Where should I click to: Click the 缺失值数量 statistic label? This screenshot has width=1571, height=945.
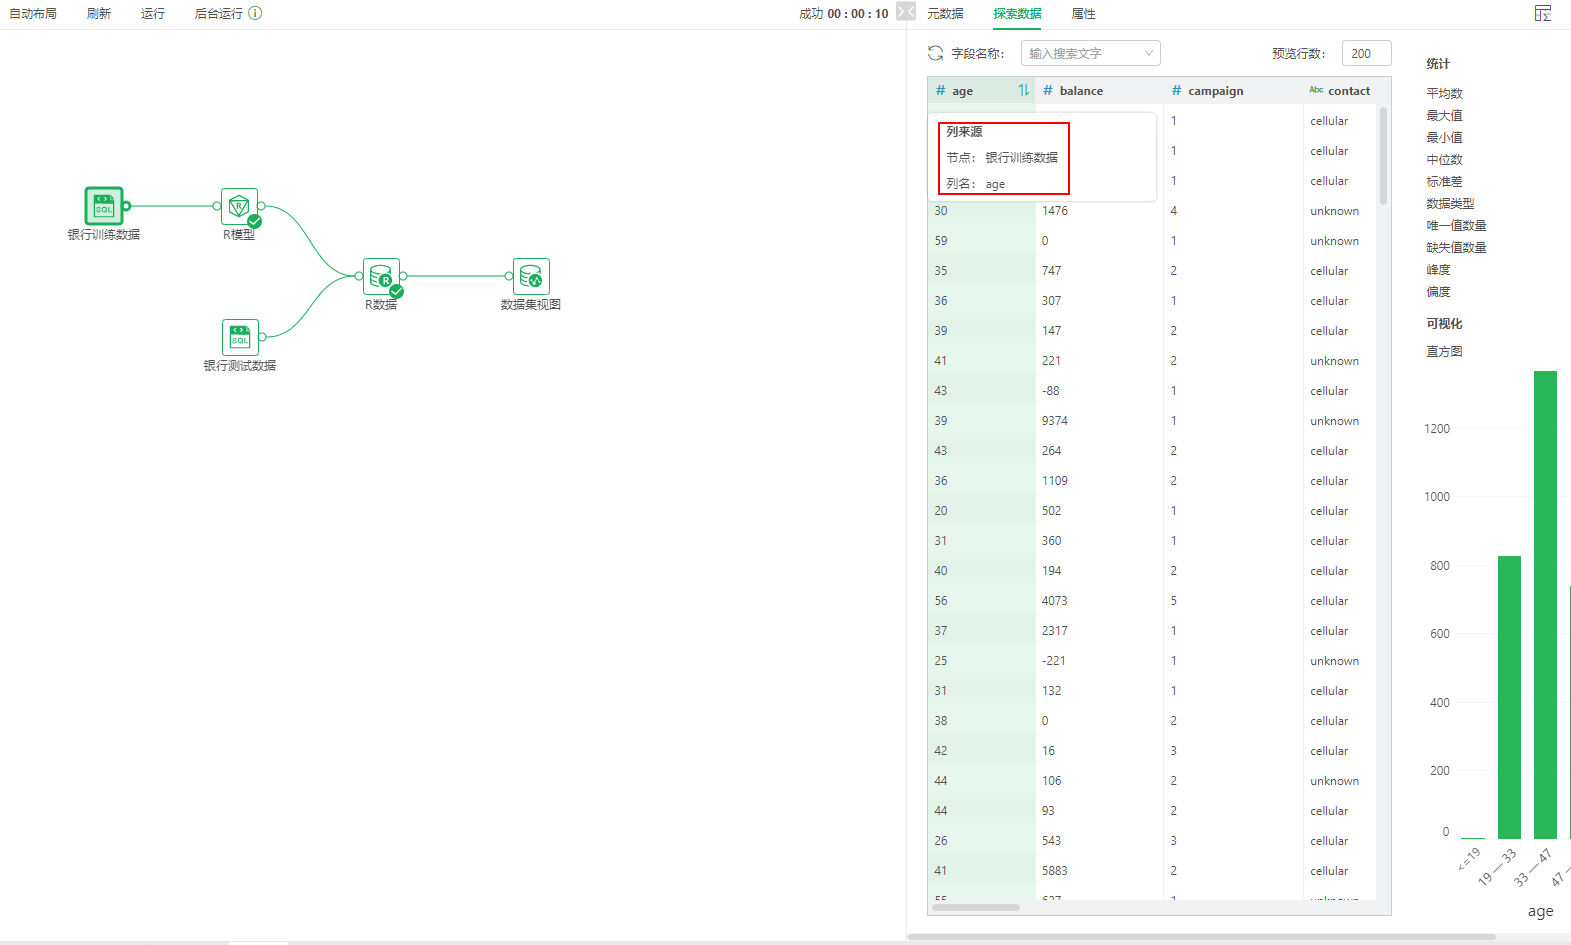[1456, 247]
